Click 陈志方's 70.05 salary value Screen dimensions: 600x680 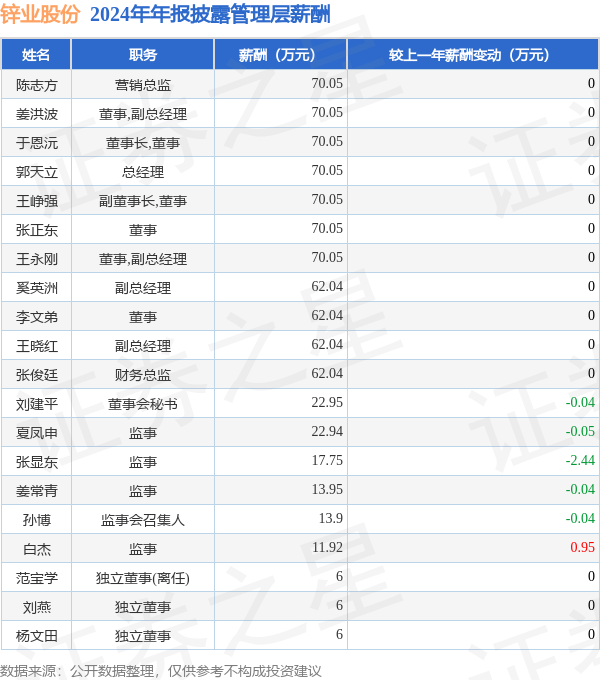pos(327,83)
